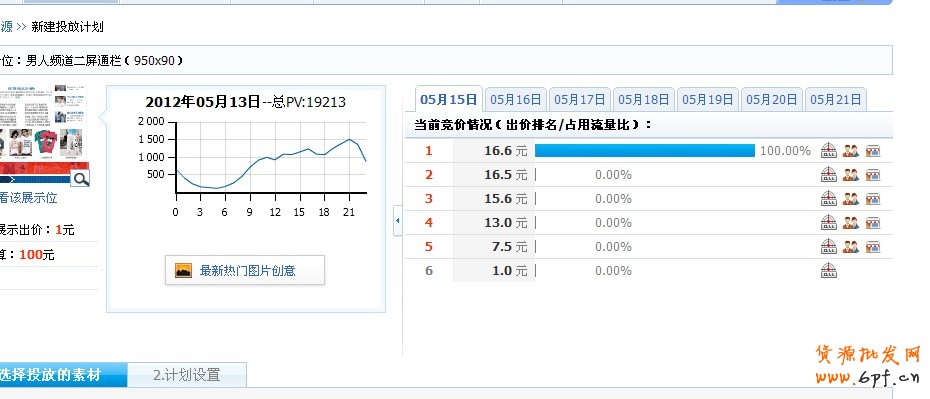Click the target icon in the 15.6元 row
This screenshot has height=399, width=930.
coord(829,199)
